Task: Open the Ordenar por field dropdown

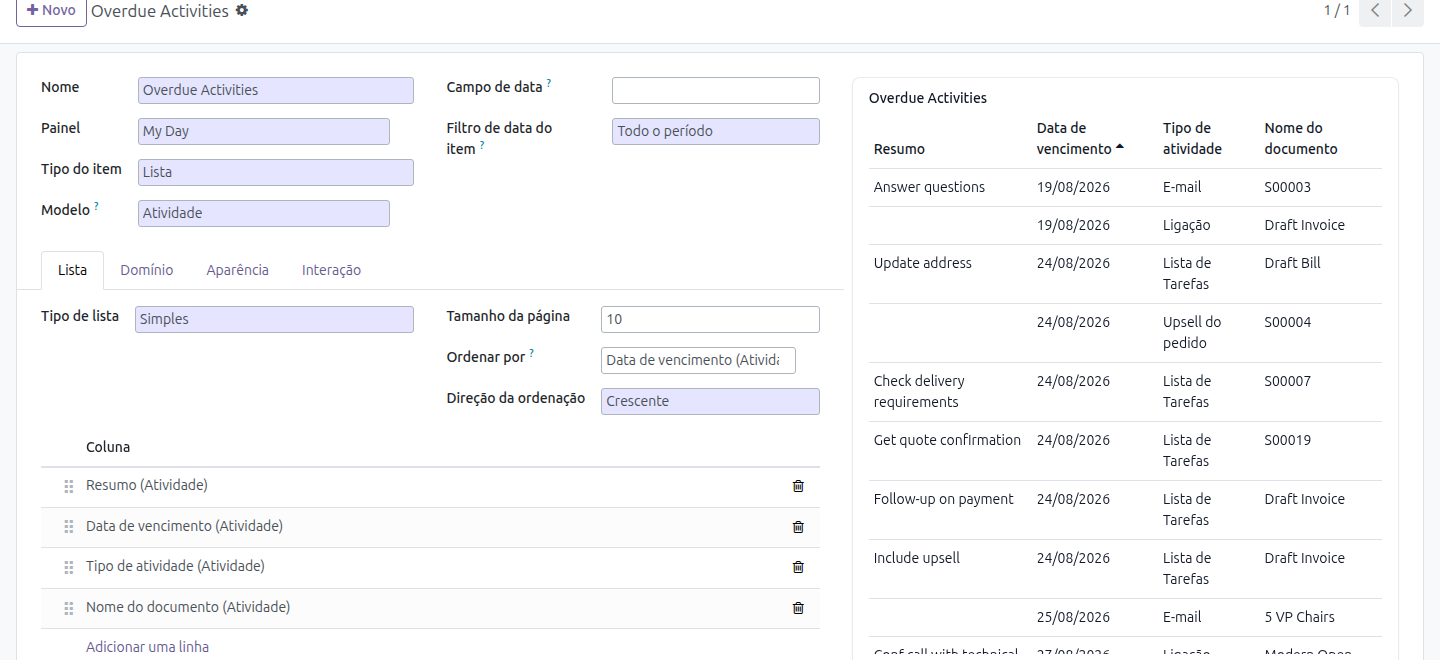Action: point(698,360)
